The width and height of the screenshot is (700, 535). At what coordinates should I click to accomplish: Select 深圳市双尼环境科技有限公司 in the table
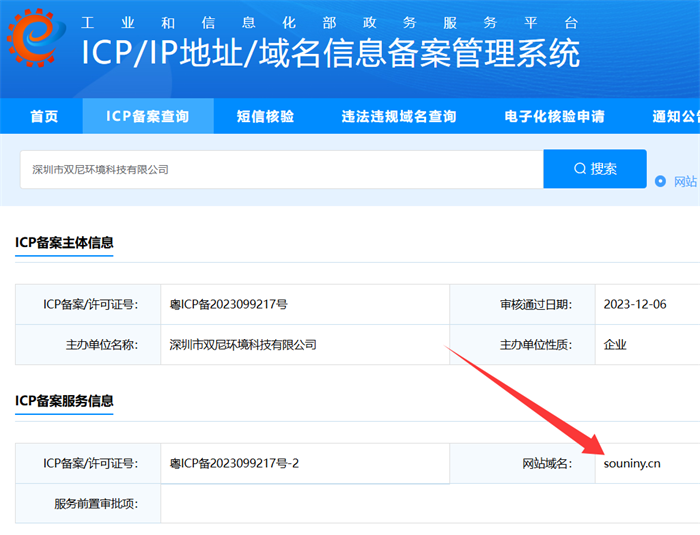click(243, 345)
